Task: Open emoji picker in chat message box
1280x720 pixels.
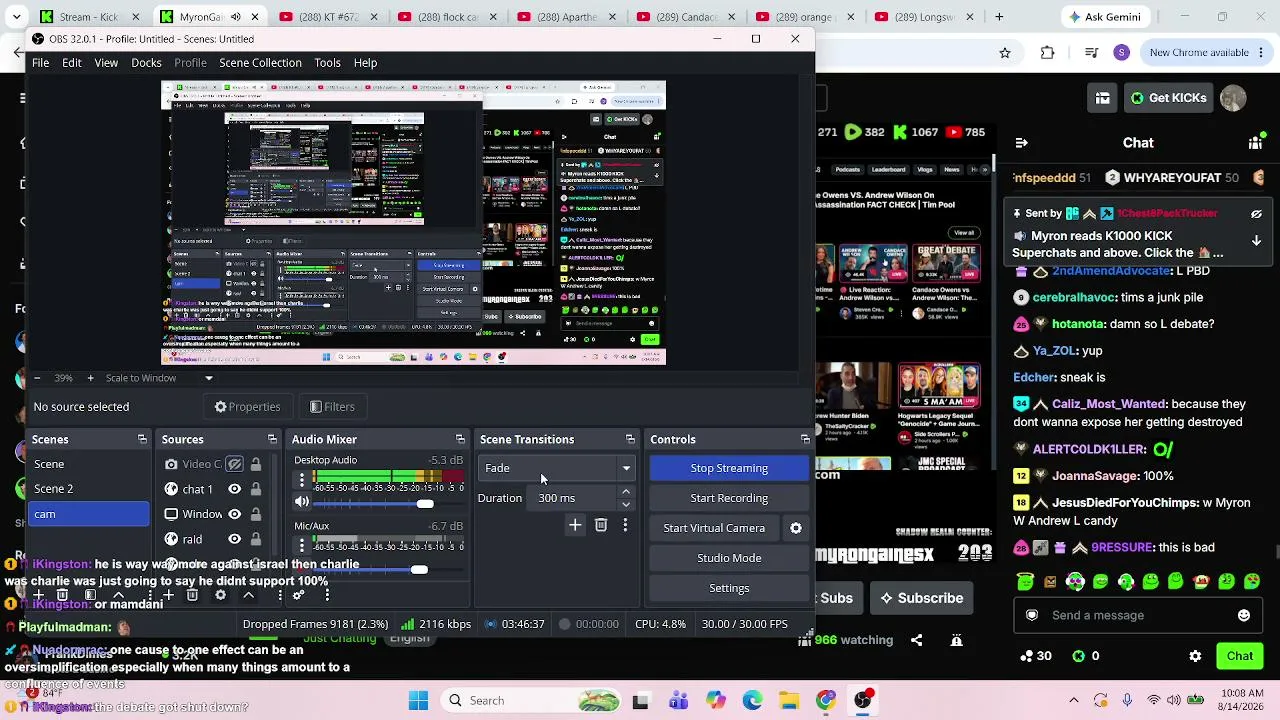Action: pos(1244,615)
